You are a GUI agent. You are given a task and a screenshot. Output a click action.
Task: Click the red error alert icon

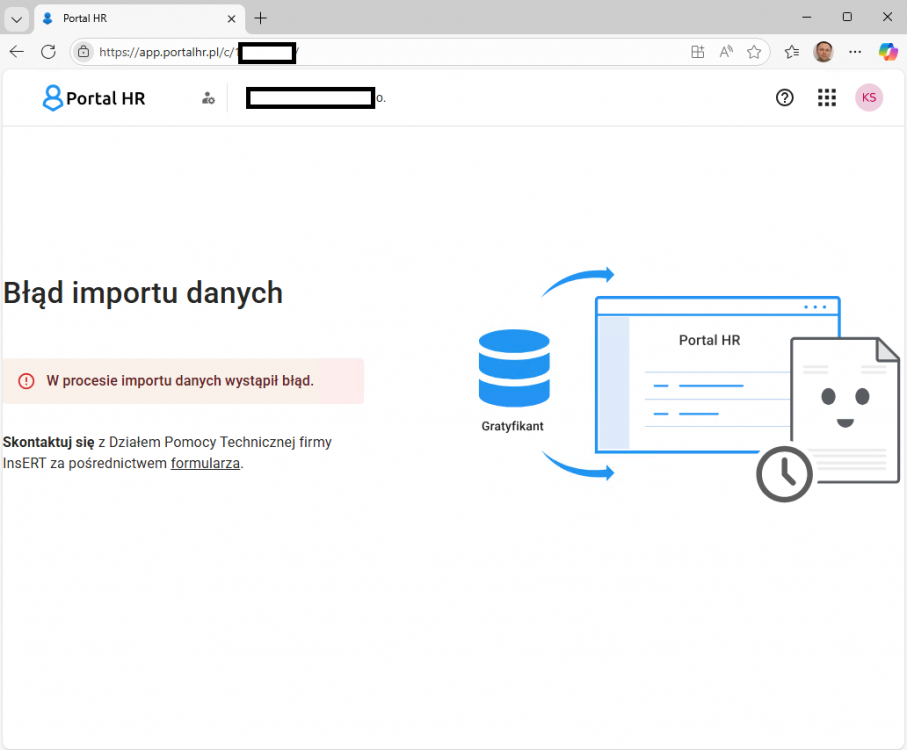pos(26,381)
